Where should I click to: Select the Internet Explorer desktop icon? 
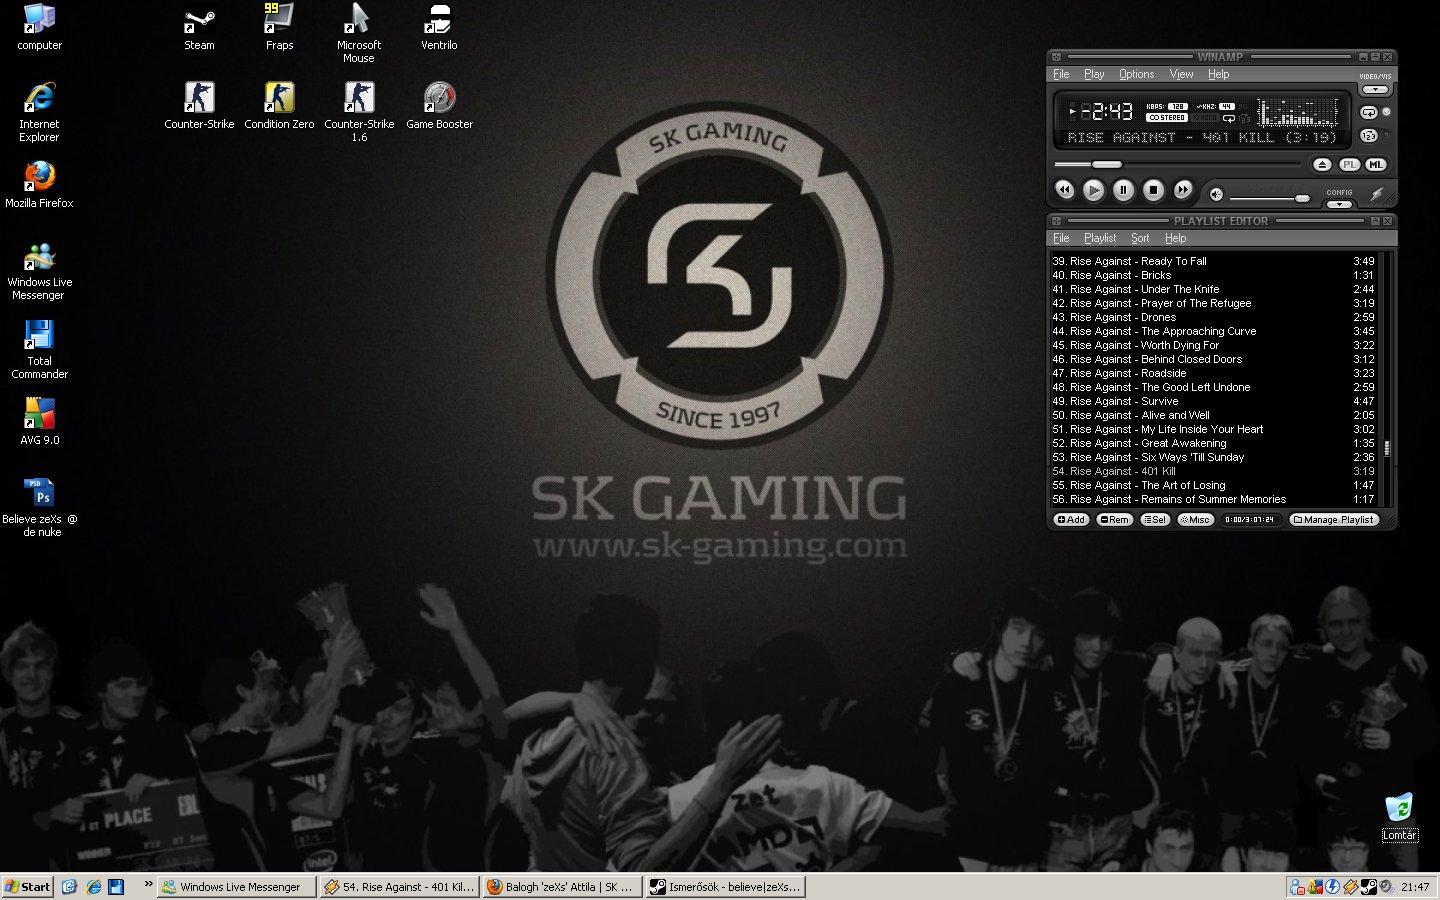pos(39,112)
